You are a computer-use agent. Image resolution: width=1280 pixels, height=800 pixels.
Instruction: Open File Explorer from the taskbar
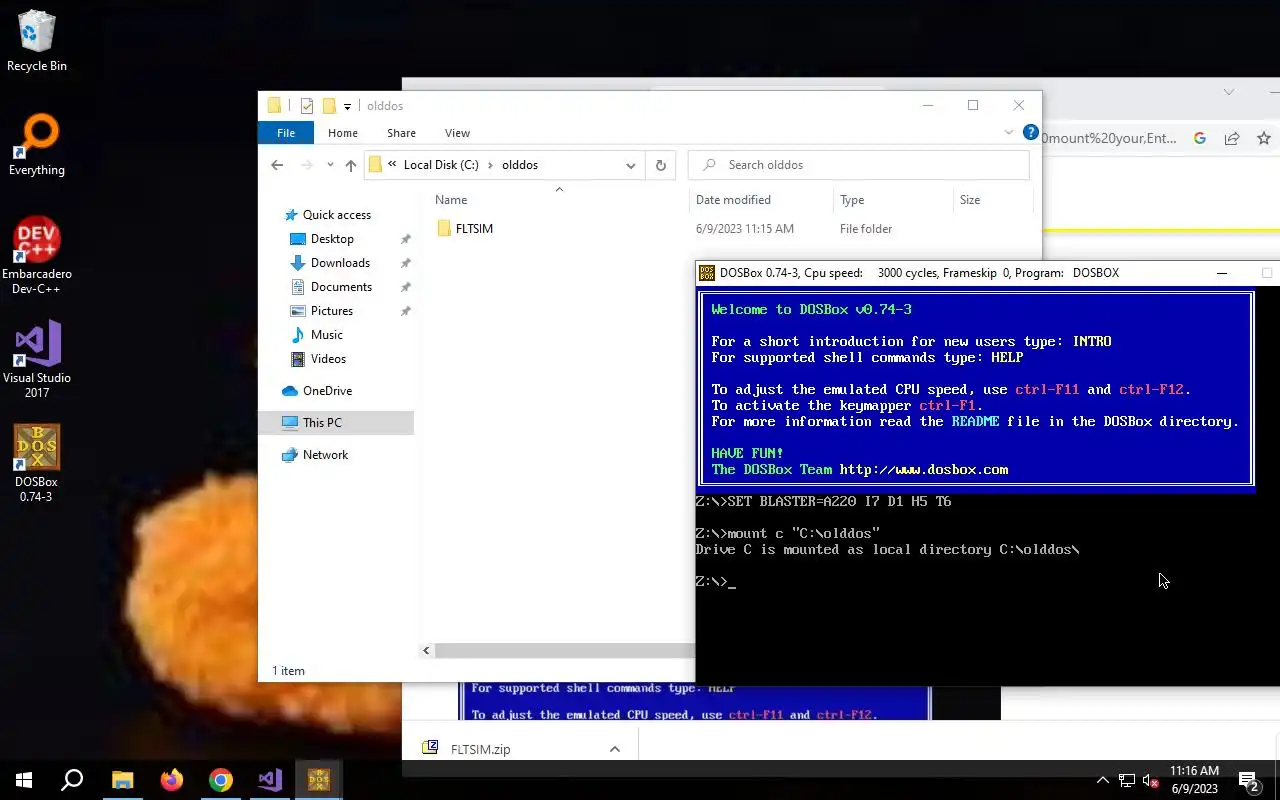tap(122, 780)
